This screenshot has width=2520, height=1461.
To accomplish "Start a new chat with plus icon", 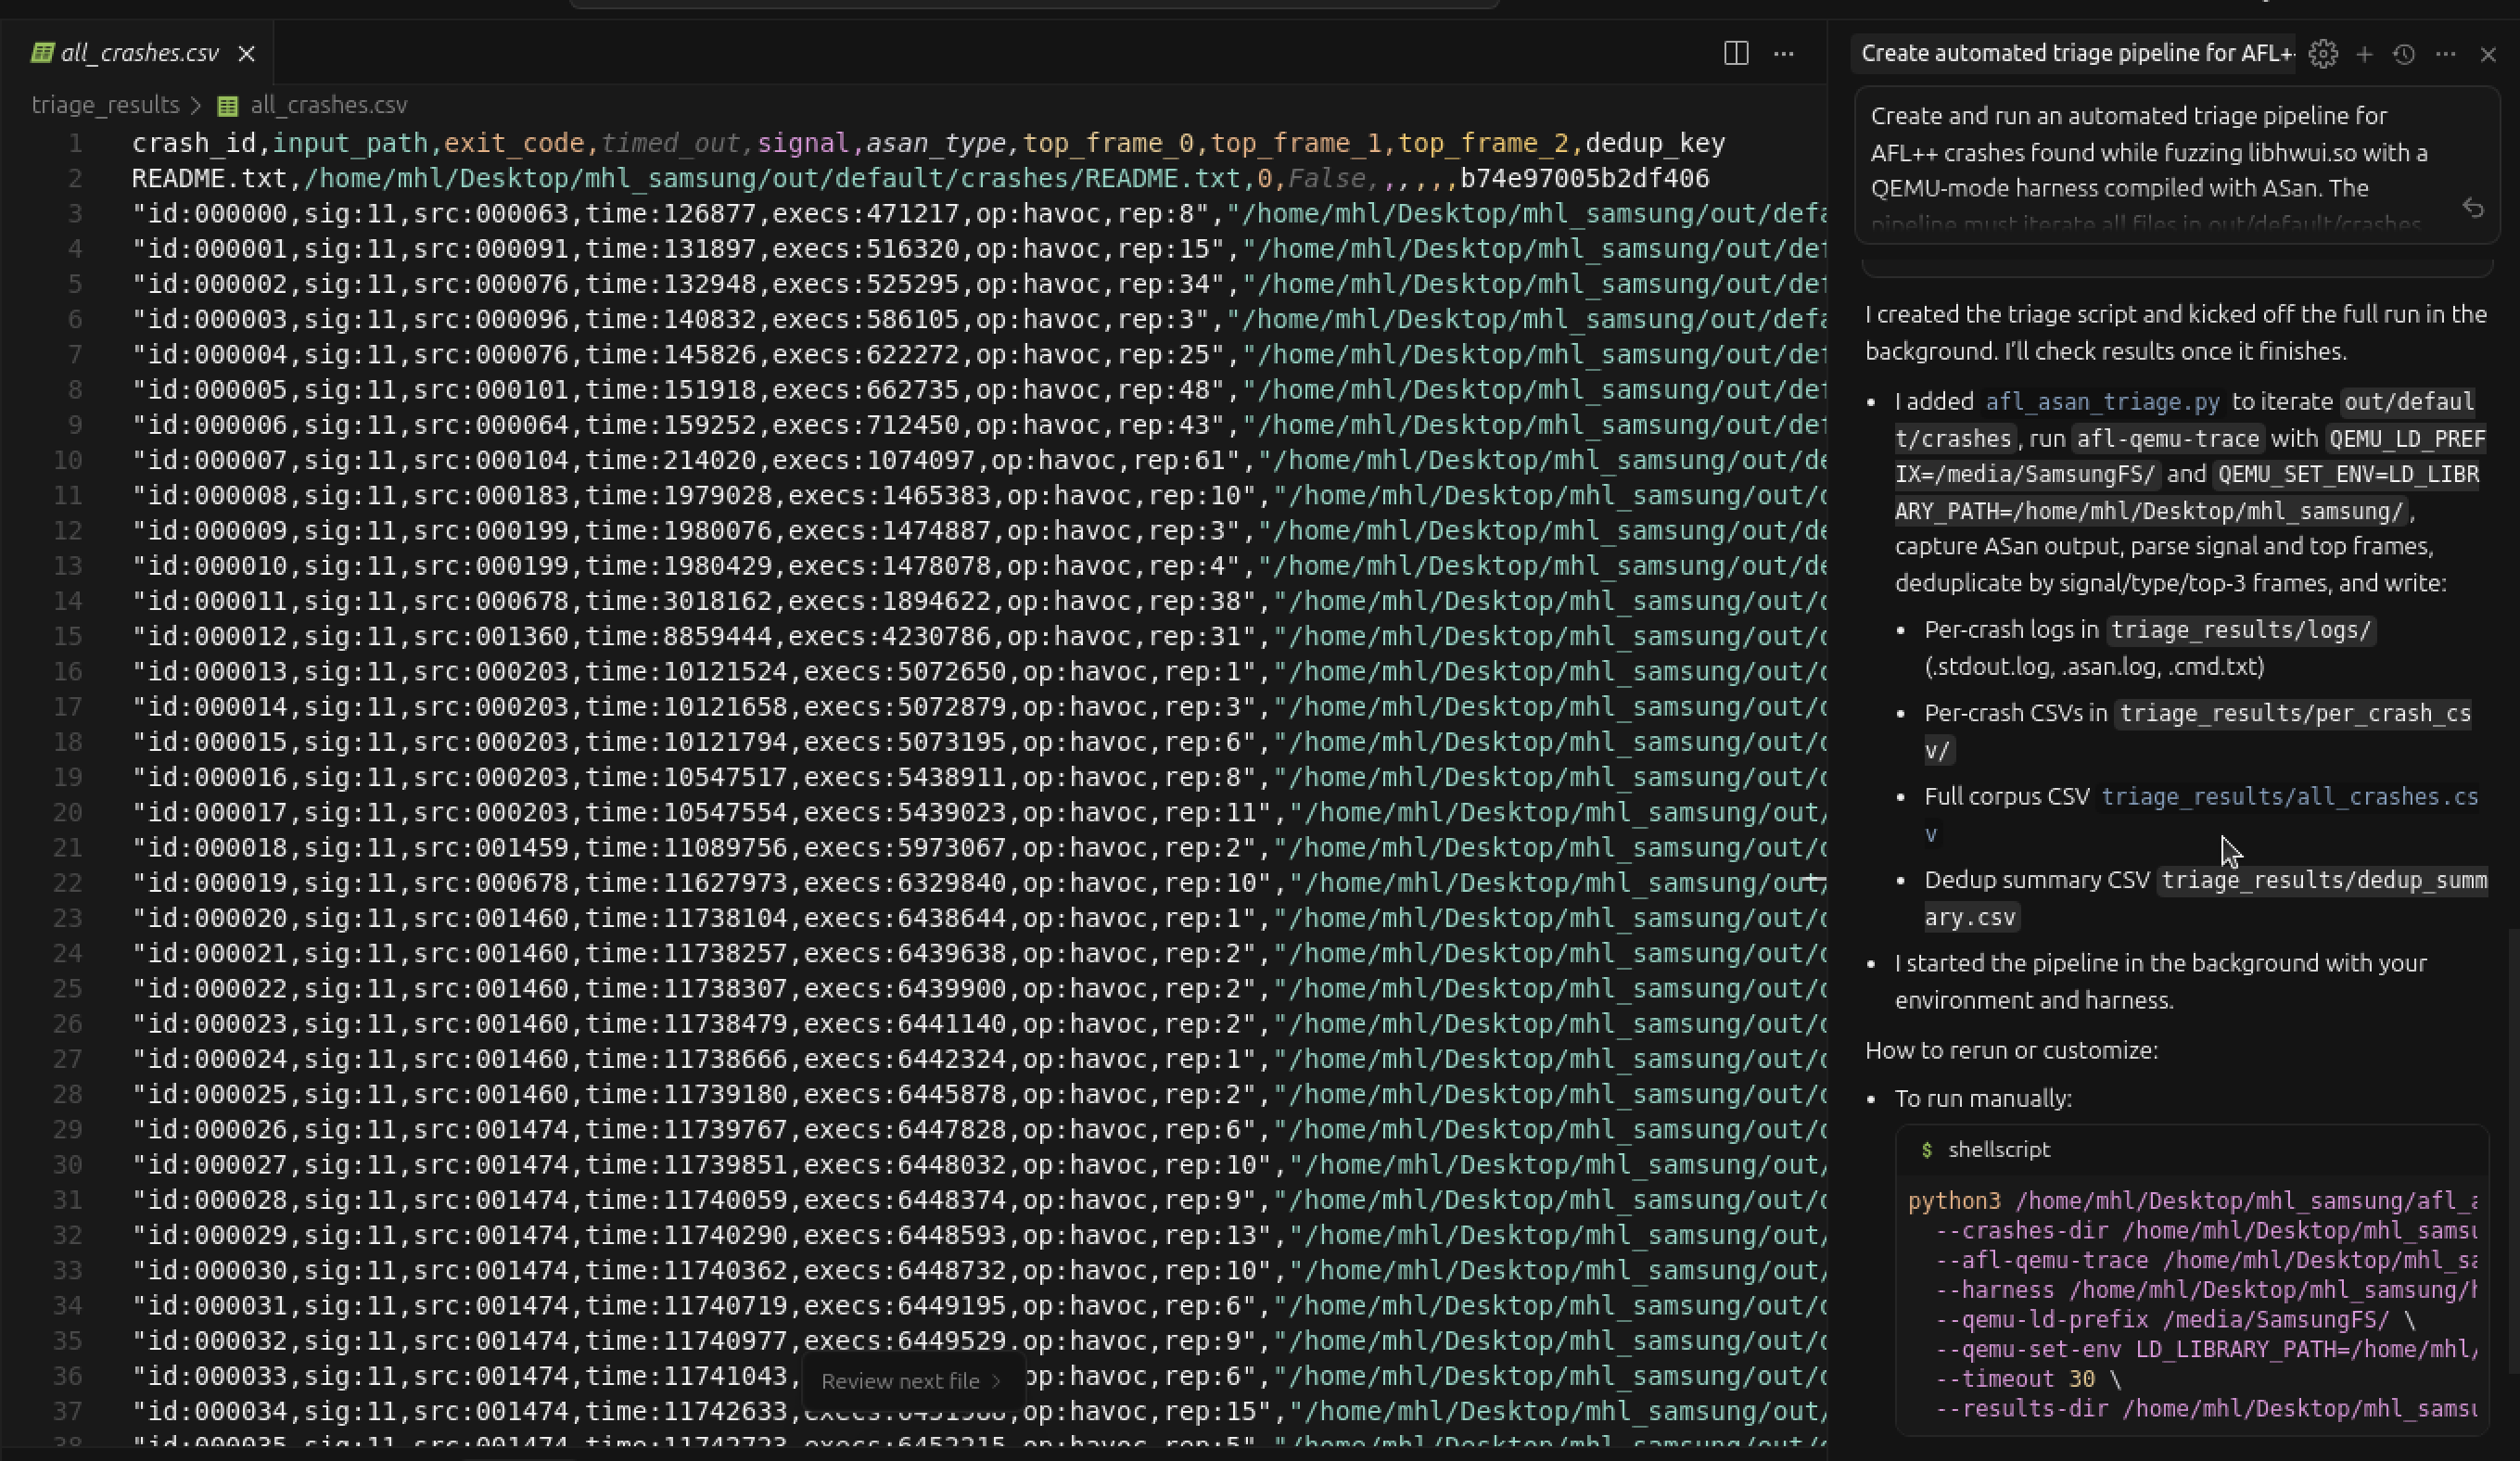I will (2364, 54).
